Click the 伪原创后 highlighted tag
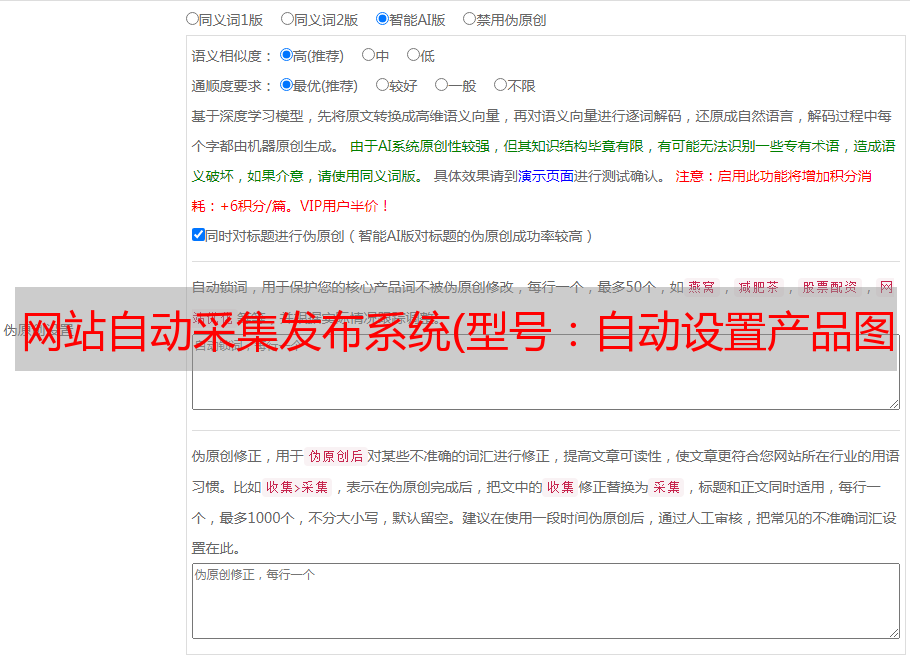This screenshot has width=911, height=658. pyautogui.click(x=336, y=456)
